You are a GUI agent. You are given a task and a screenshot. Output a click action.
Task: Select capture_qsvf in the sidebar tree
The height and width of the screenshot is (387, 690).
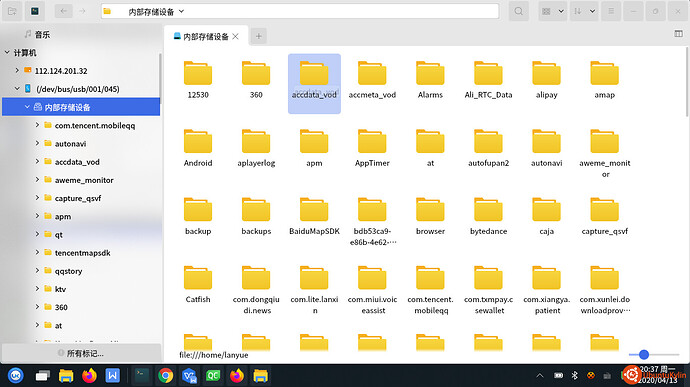click(77, 198)
